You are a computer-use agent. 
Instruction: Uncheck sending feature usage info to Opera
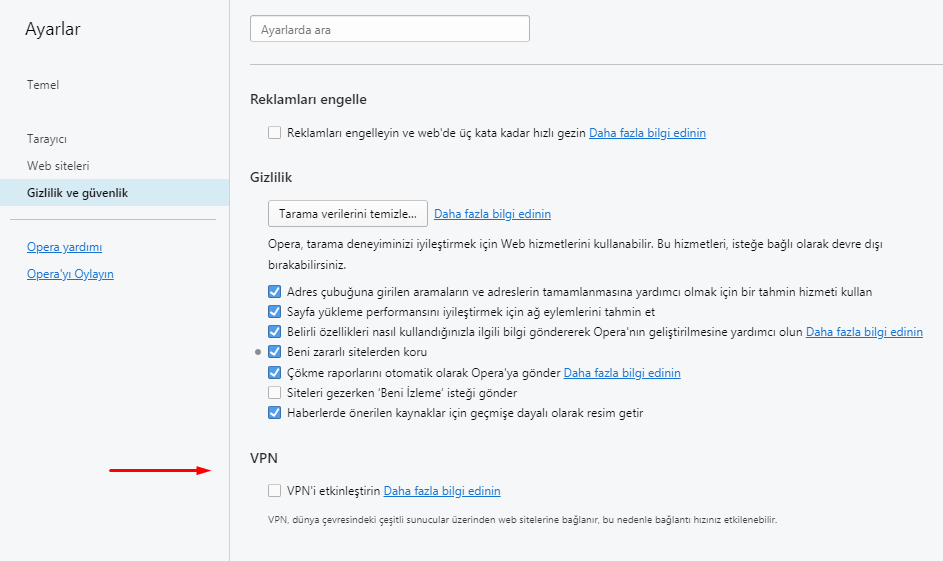click(274, 331)
